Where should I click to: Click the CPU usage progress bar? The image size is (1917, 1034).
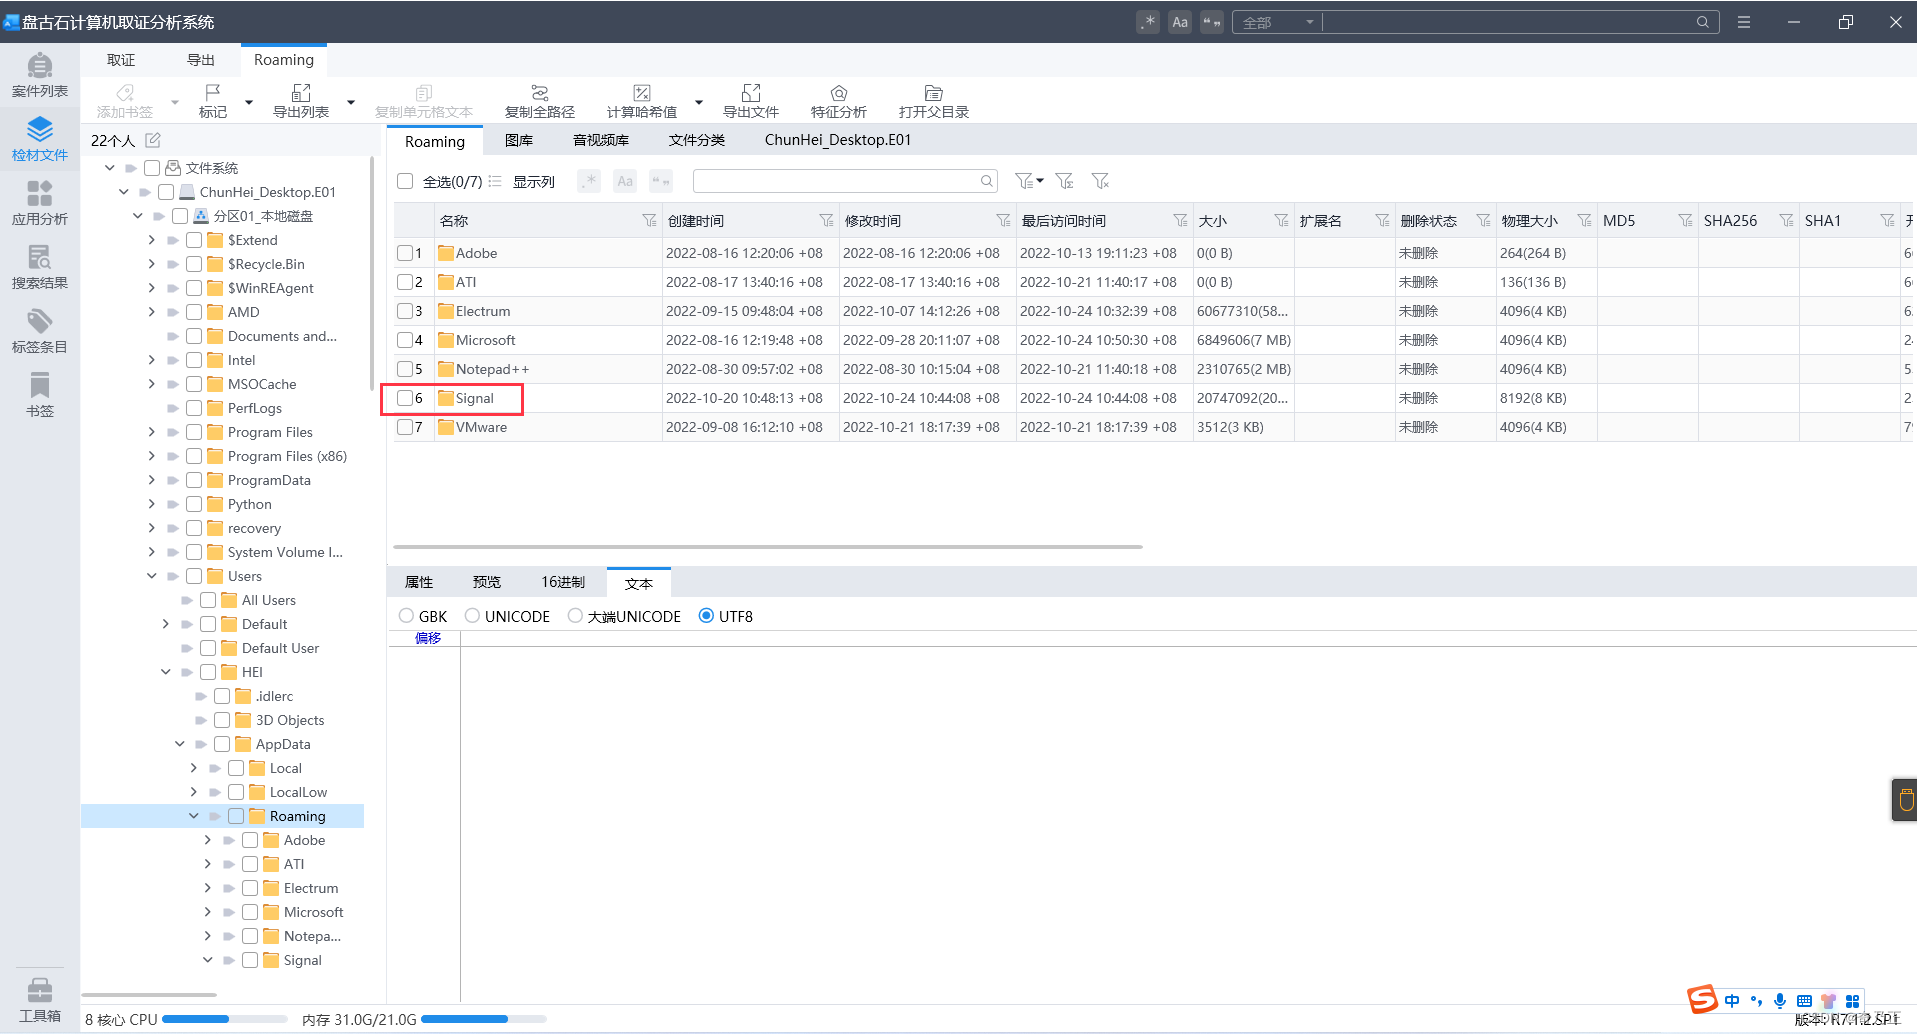tap(225, 1019)
